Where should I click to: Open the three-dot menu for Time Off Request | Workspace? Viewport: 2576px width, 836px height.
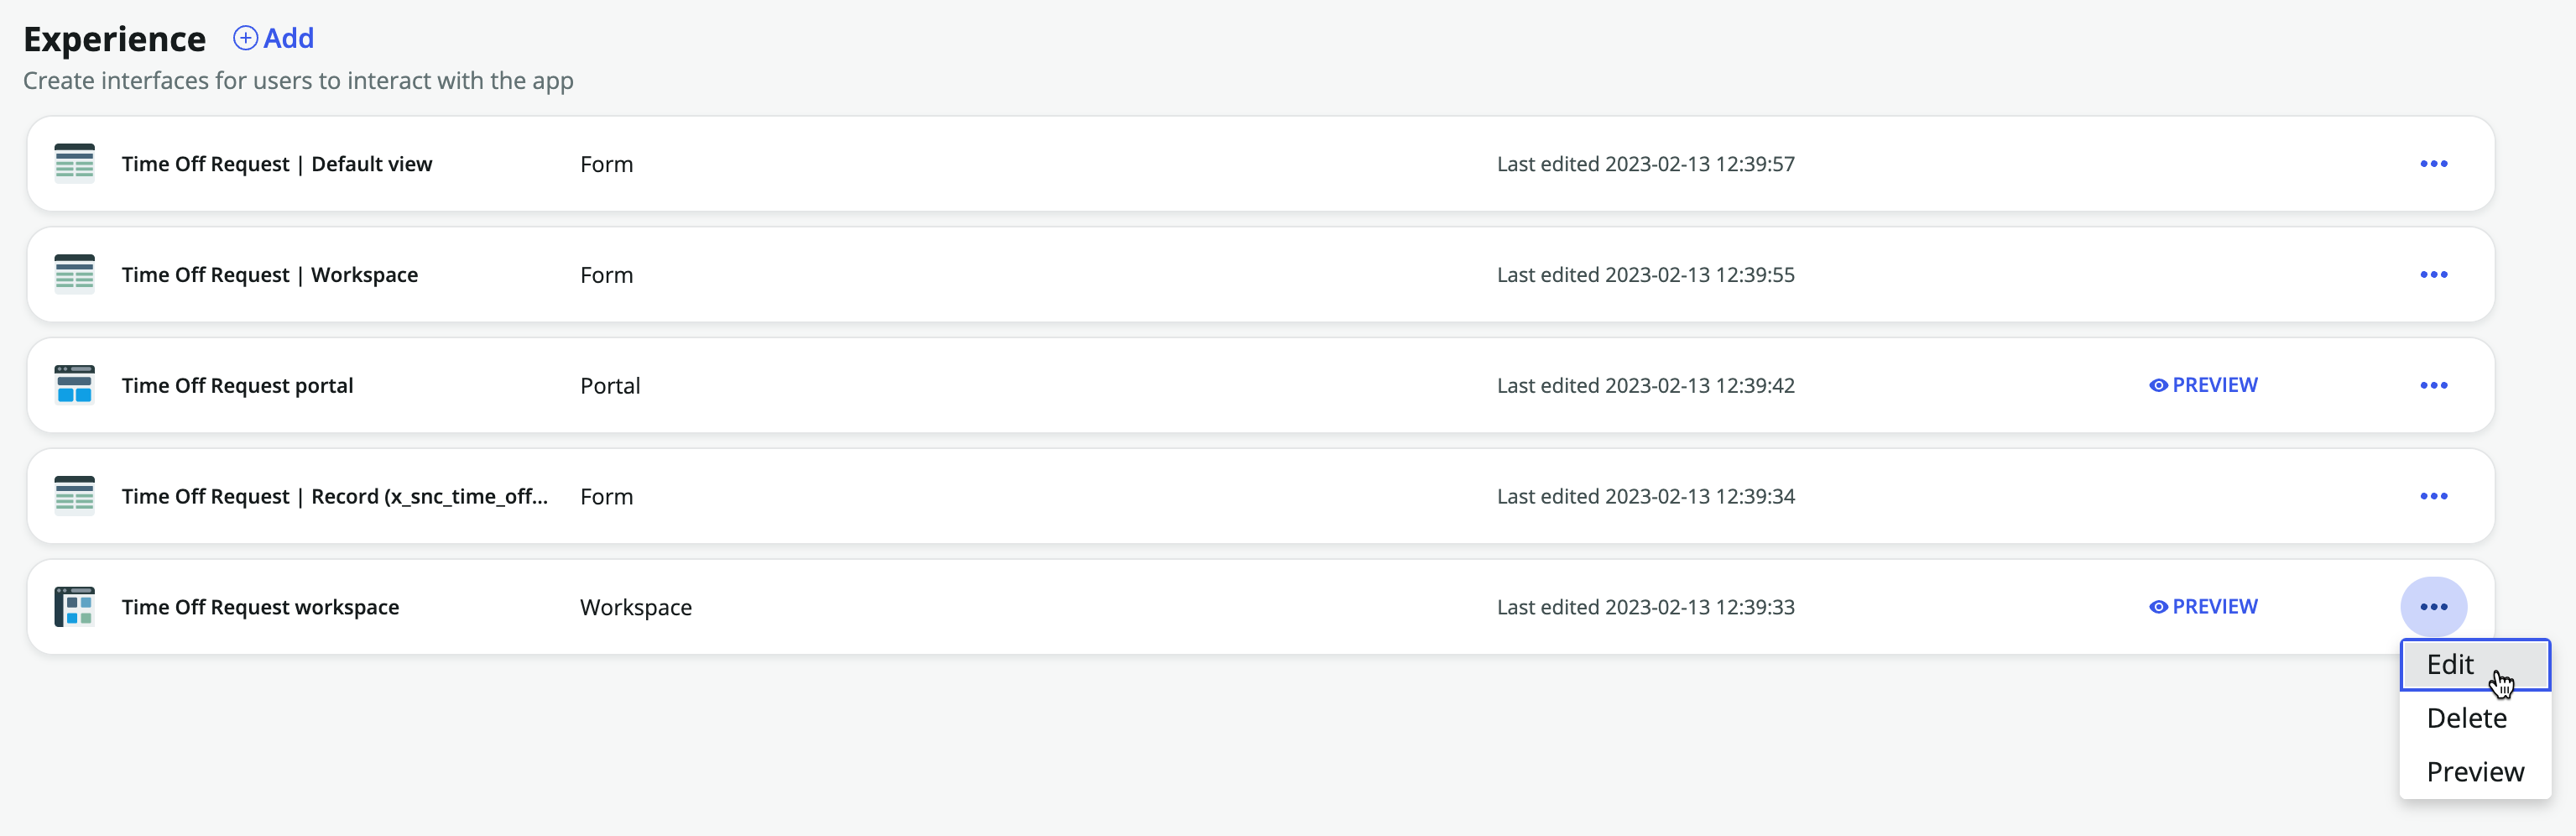pyautogui.click(x=2433, y=275)
